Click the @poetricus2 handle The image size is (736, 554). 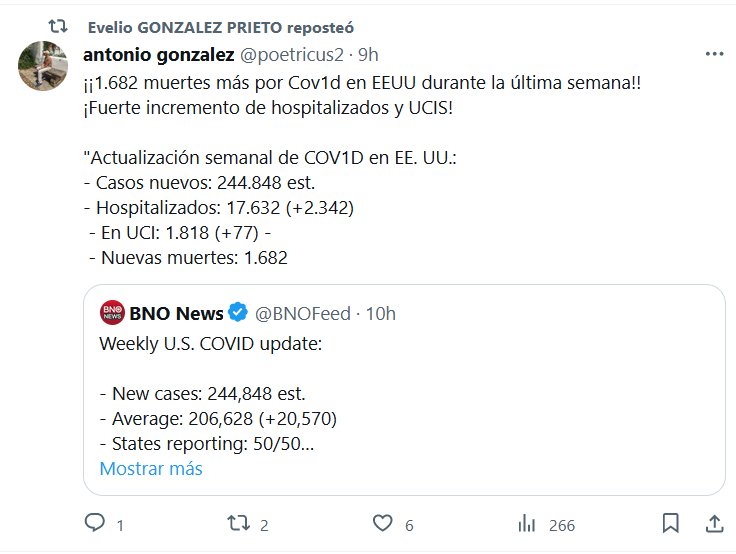[x=292, y=54]
